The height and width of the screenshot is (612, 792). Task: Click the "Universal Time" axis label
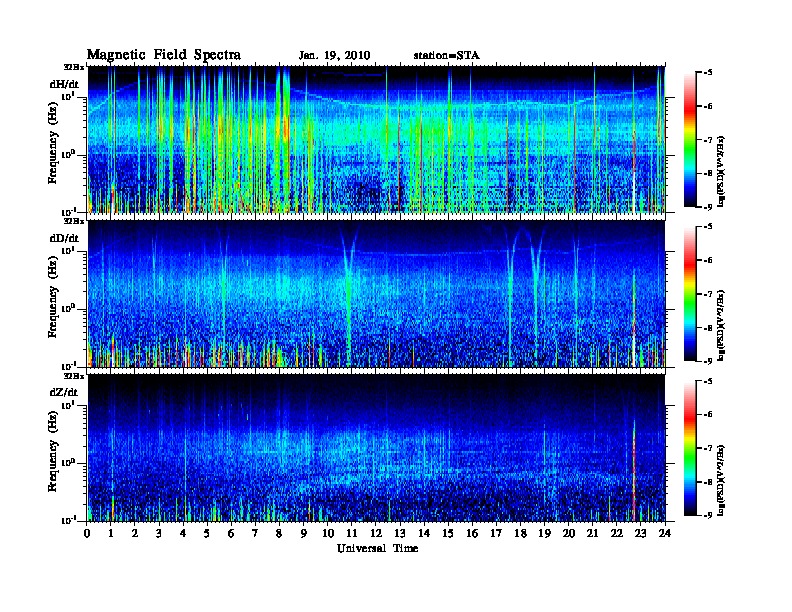pos(378,548)
